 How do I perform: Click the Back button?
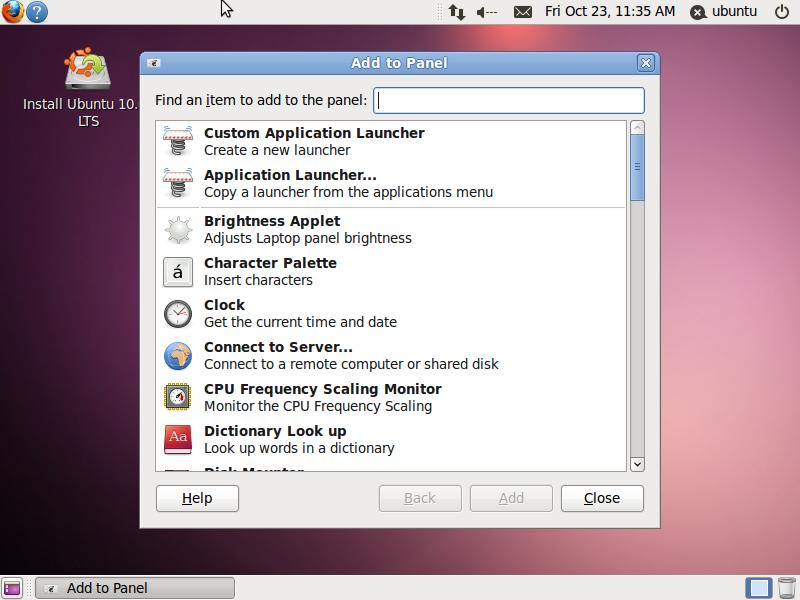420,498
